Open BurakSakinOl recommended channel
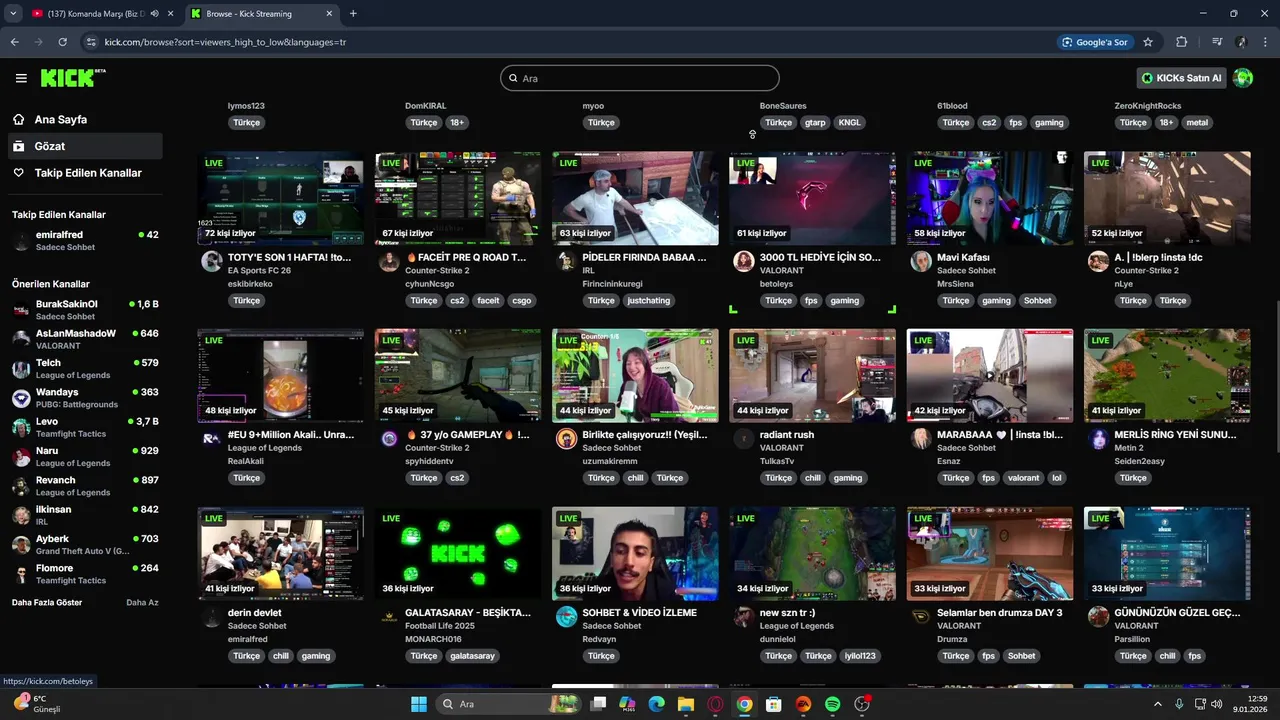The width and height of the screenshot is (1280, 720). [x=85, y=310]
